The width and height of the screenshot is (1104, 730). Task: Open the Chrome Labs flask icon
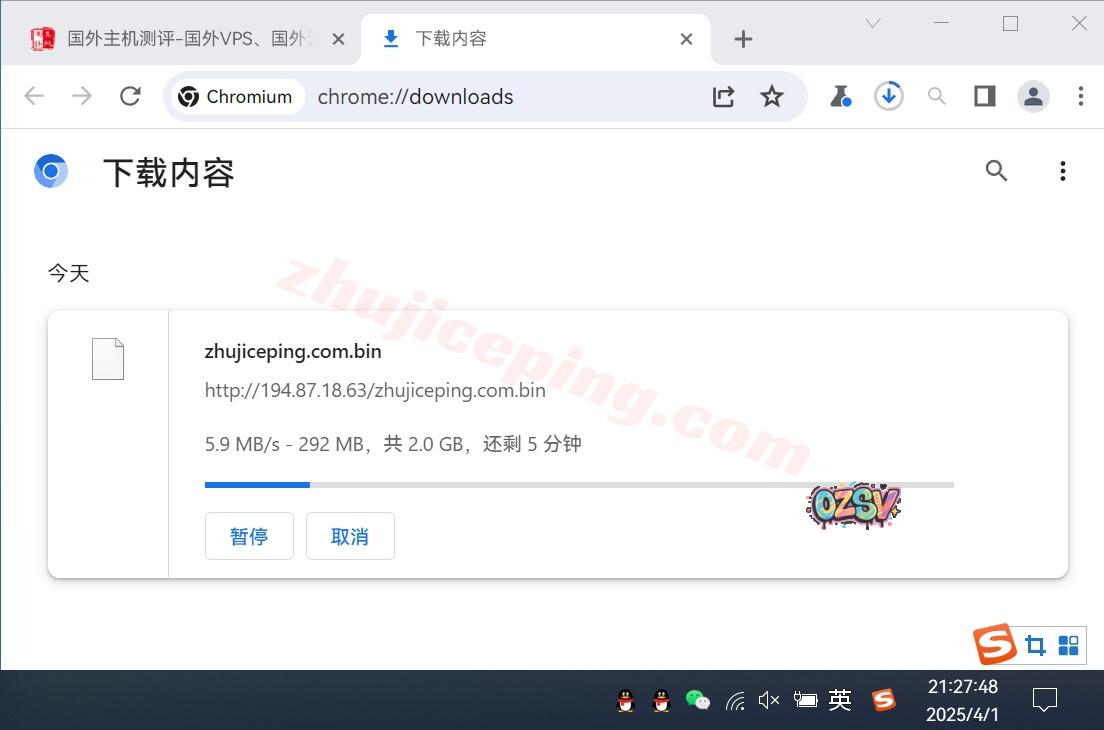(x=840, y=96)
